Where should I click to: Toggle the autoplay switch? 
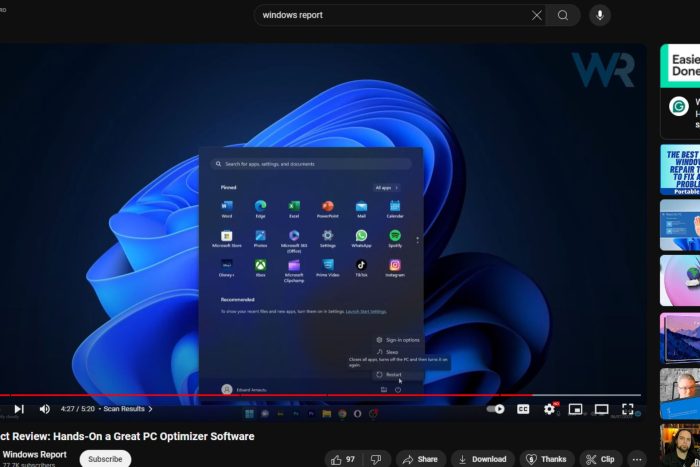click(495, 409)
